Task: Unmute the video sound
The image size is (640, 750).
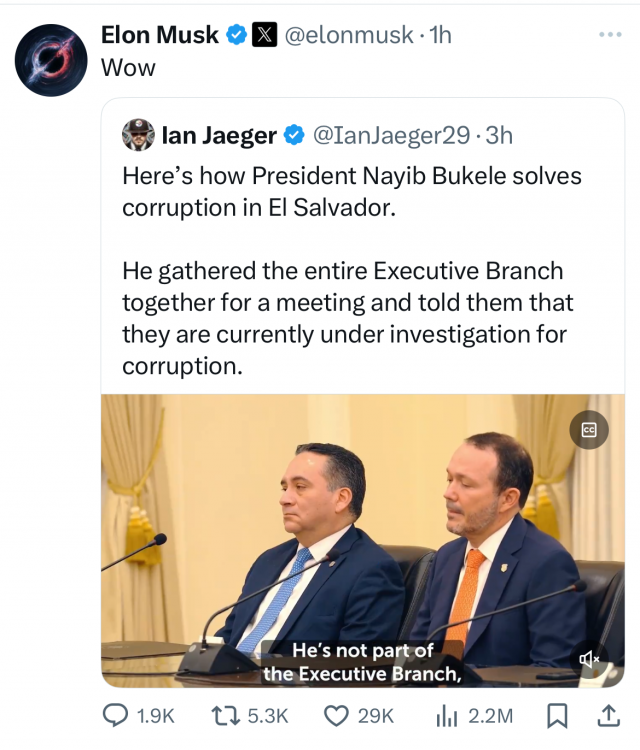Action: (589, 658)
